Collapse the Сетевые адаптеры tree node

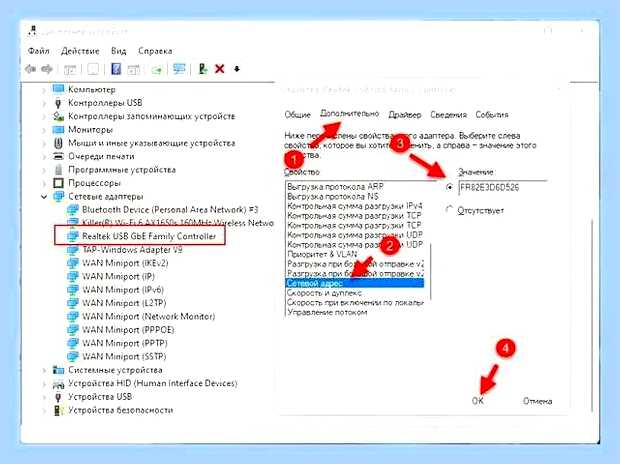coord(44,197)
